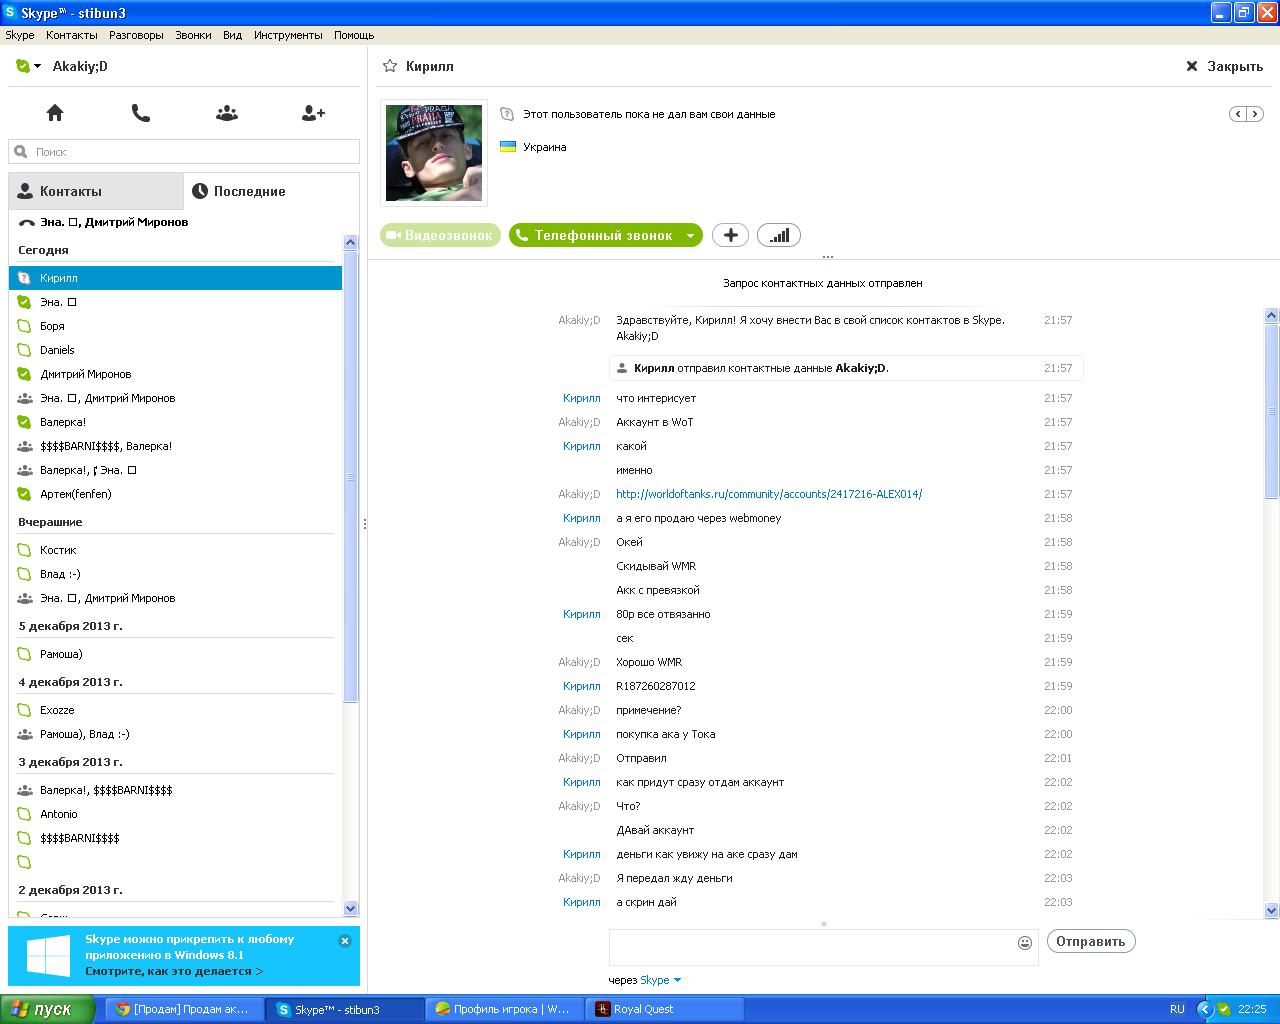Click the RU language indicator
Screen dimensions: 1280x1024
(x=1177, y=1009)
